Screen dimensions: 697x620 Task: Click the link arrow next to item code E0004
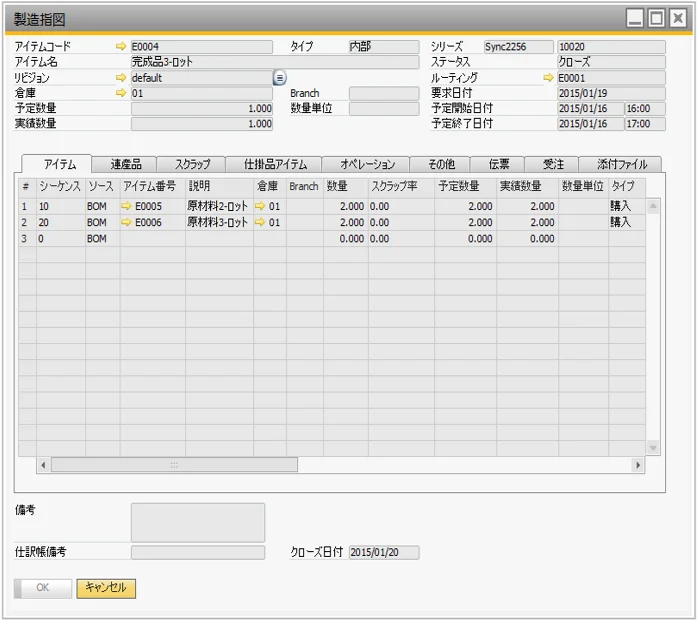120,46
